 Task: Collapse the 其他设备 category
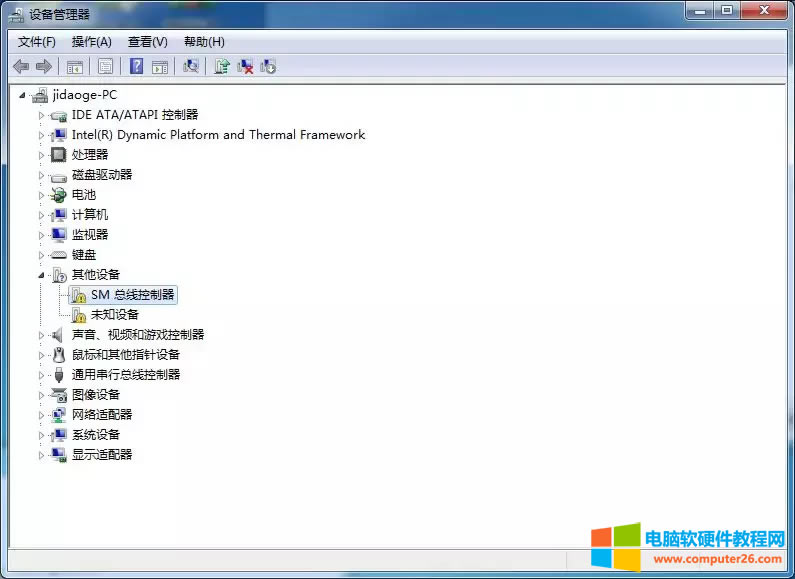point(42,275)
